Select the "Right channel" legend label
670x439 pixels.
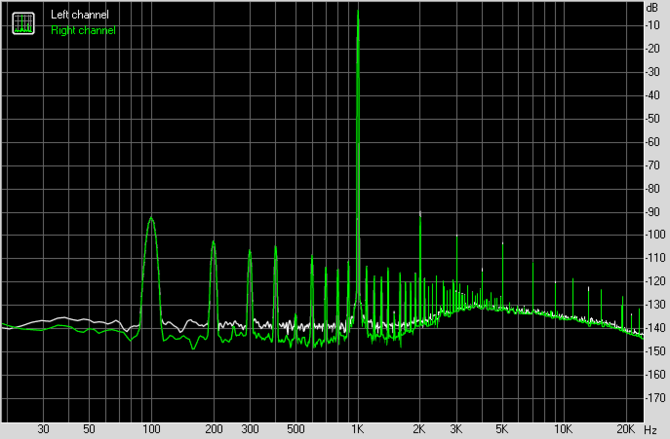(83, 30)
